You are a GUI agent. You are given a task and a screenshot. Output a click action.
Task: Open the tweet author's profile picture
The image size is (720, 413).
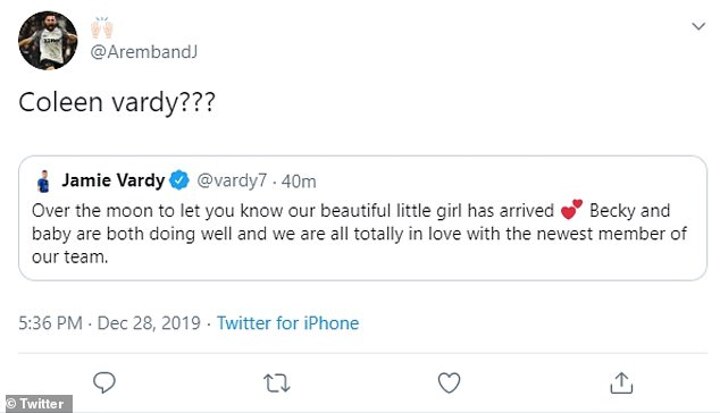[47, 40]
